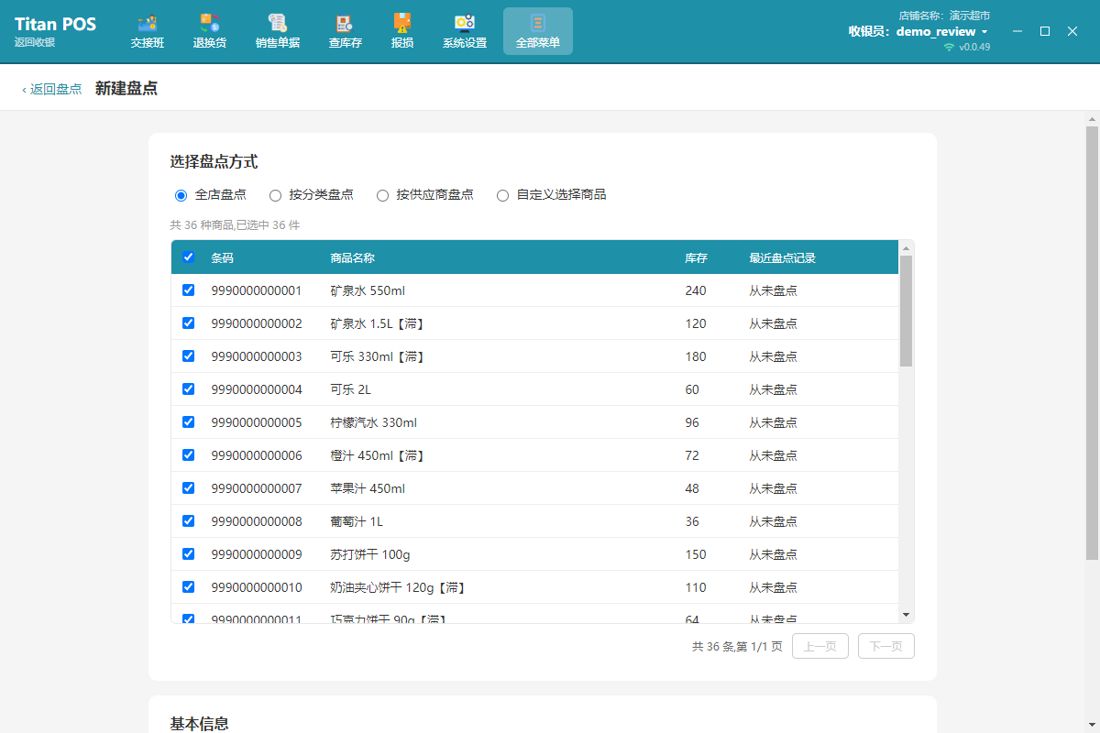
Task: Open the 退换货 returns icon
Action: (x=209, y=32)
